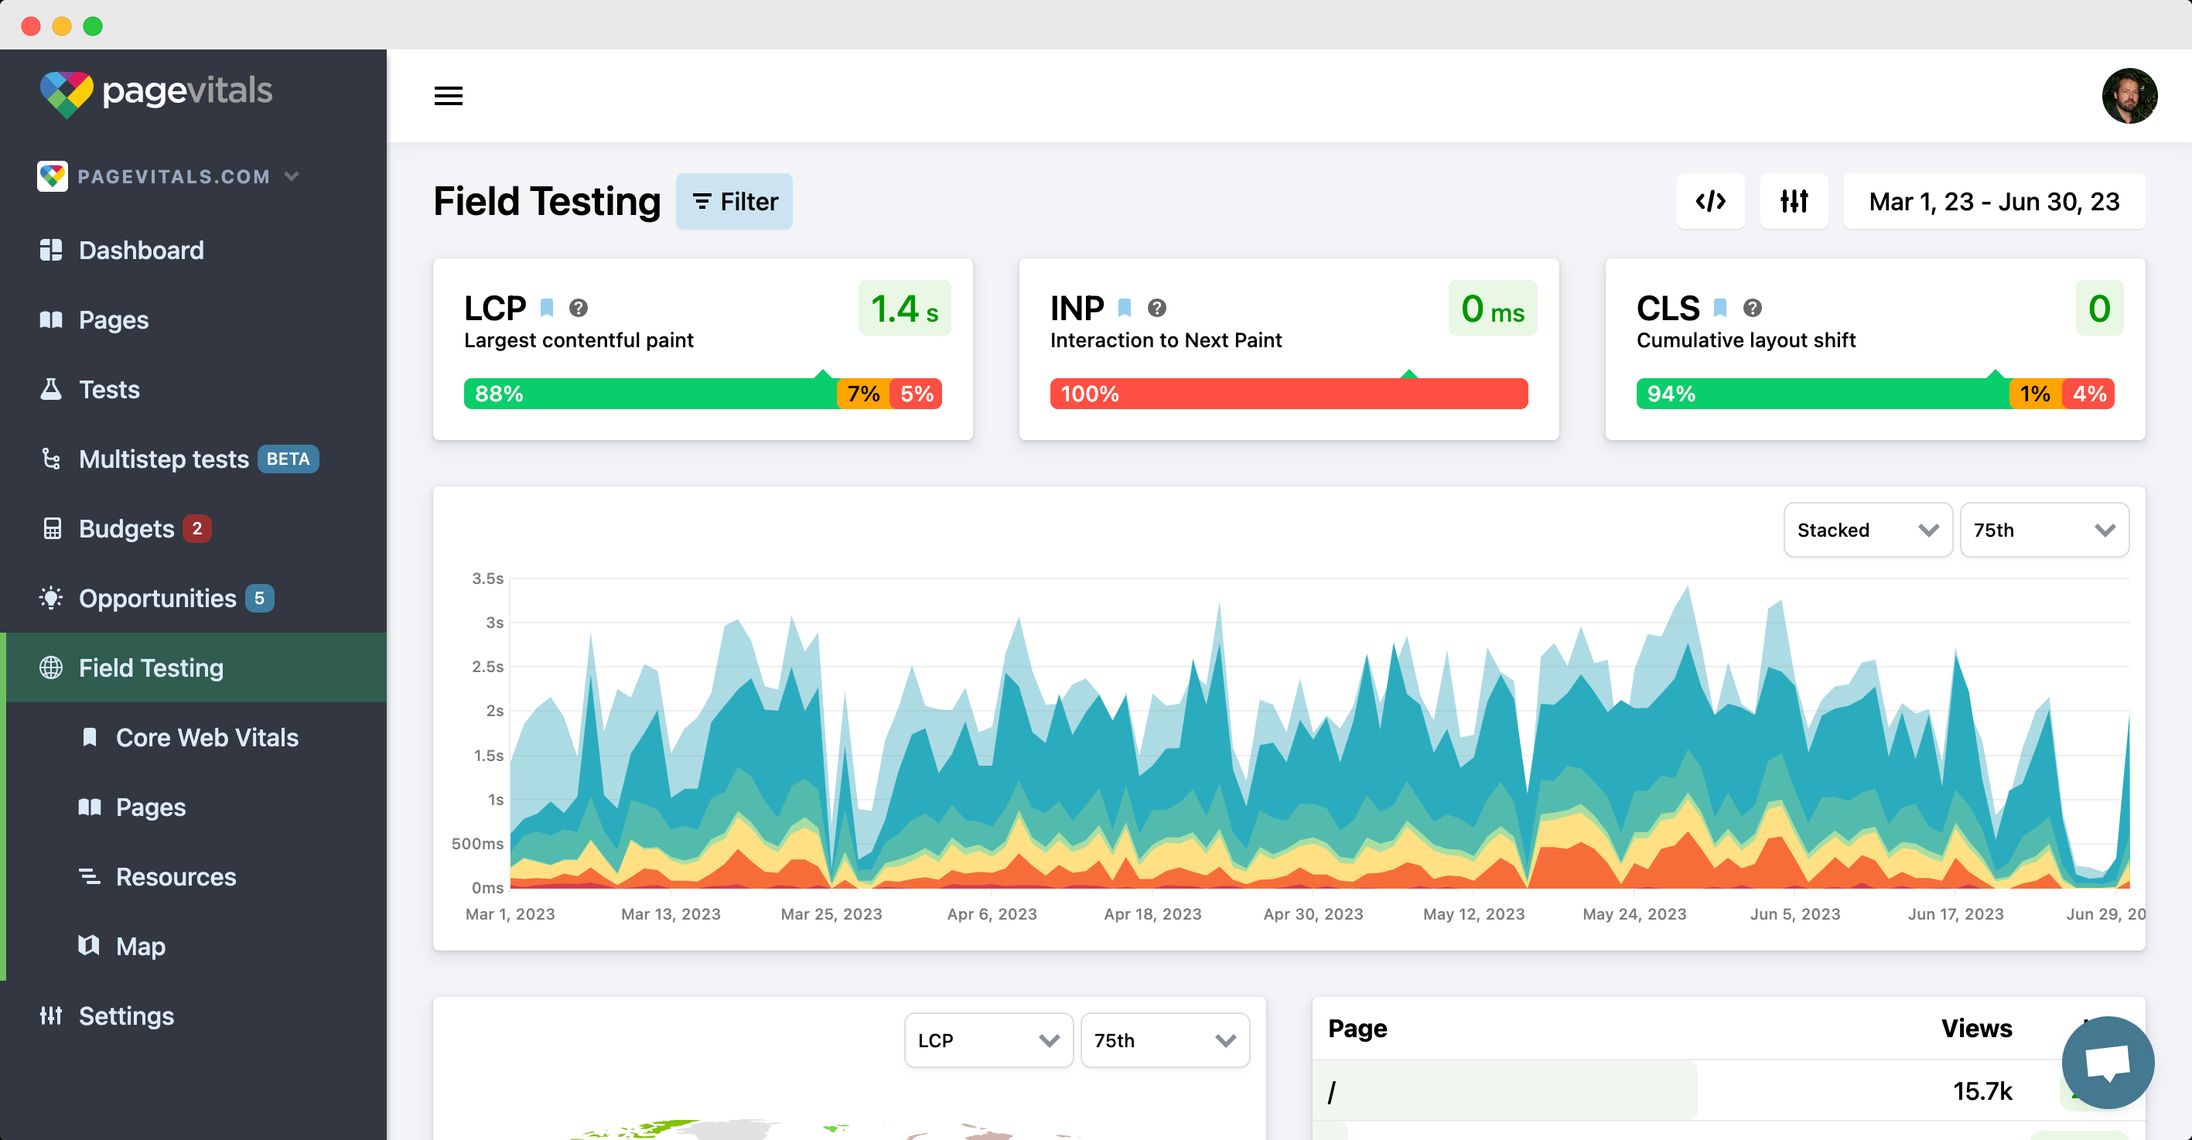Select Core Web Vitals submenu item
The image size is (2192, 1140).
pos(207,737)
